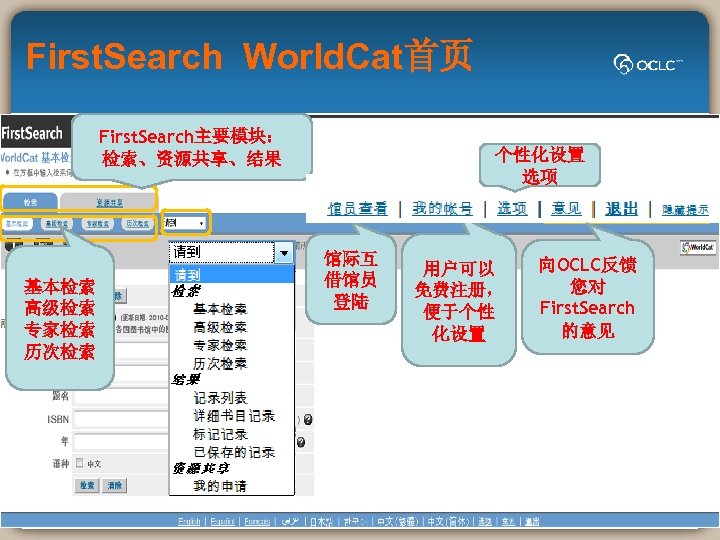Open the small 请到 jump dropdown in blue bar
Viewport: 720px width, 540px height.
click(x=185, y=223)
